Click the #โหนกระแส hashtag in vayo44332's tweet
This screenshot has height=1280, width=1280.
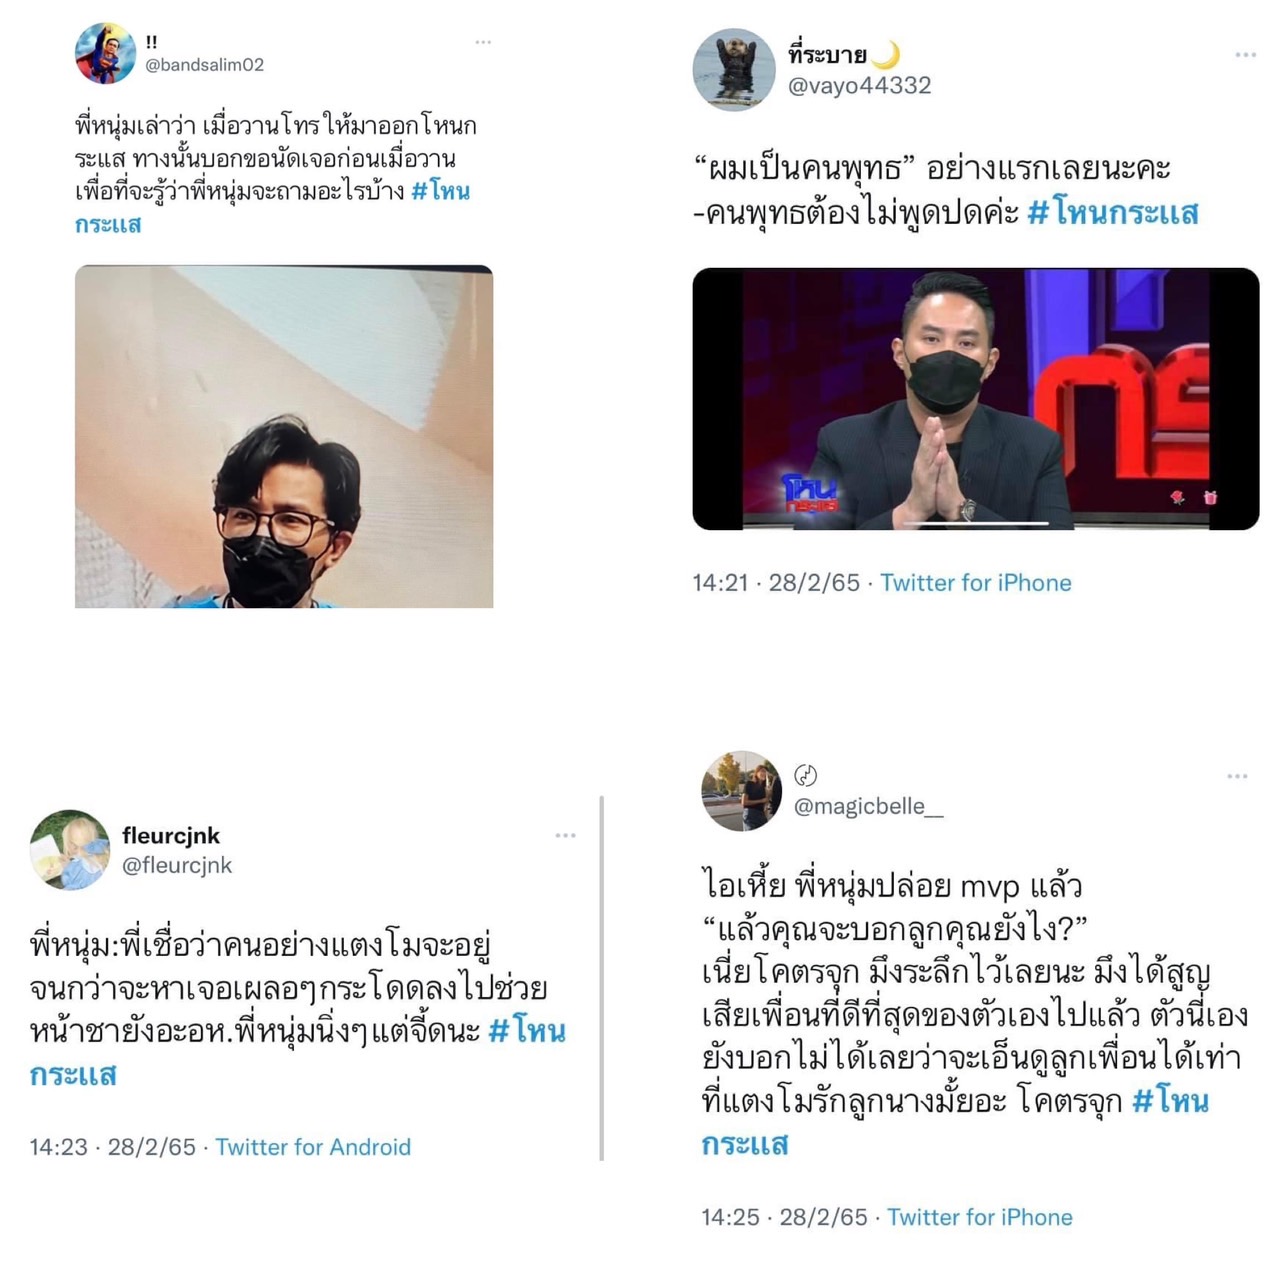point(1112,212)
